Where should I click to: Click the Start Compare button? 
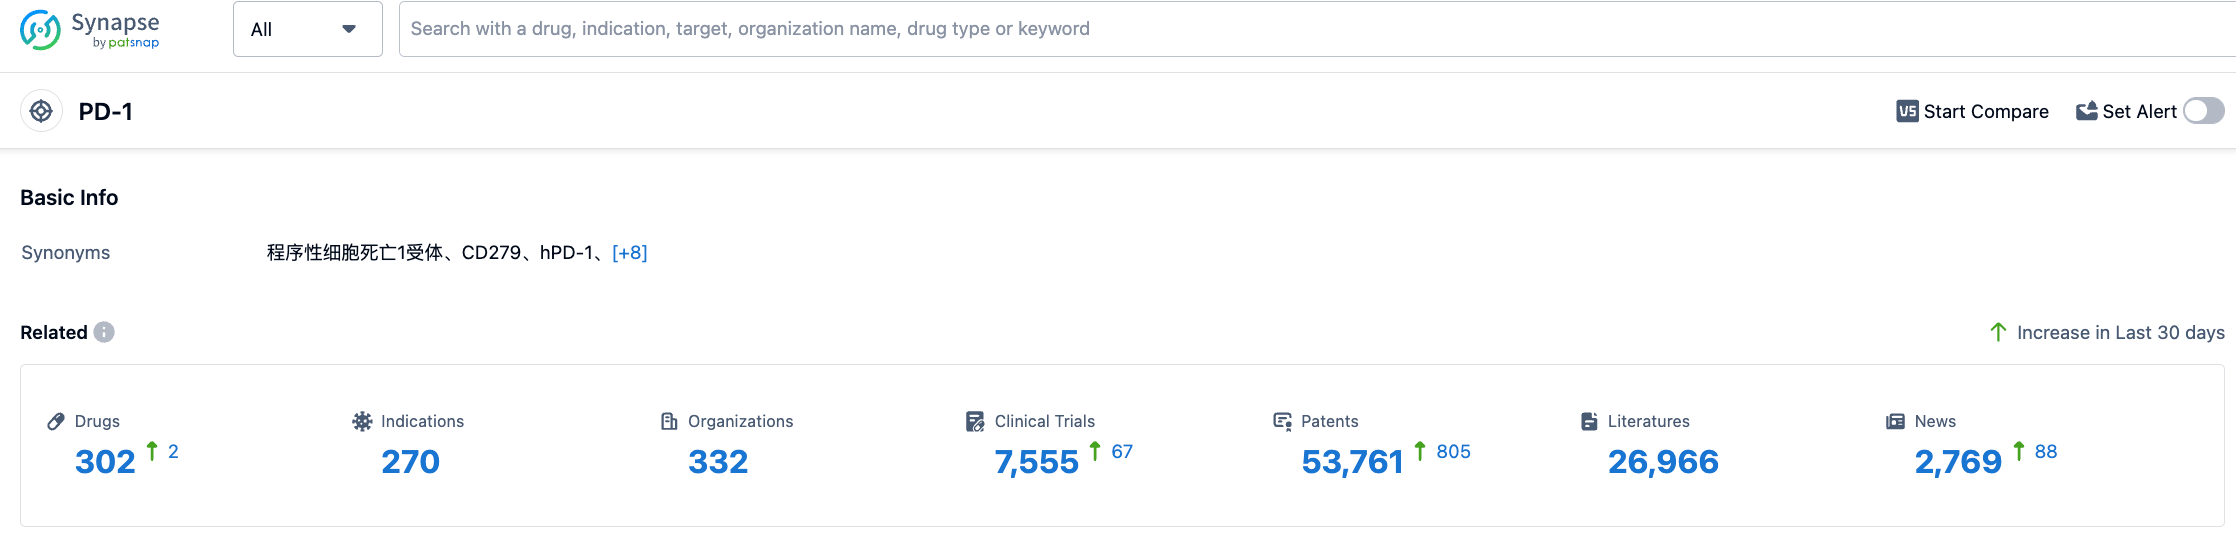pos(1972,111)
